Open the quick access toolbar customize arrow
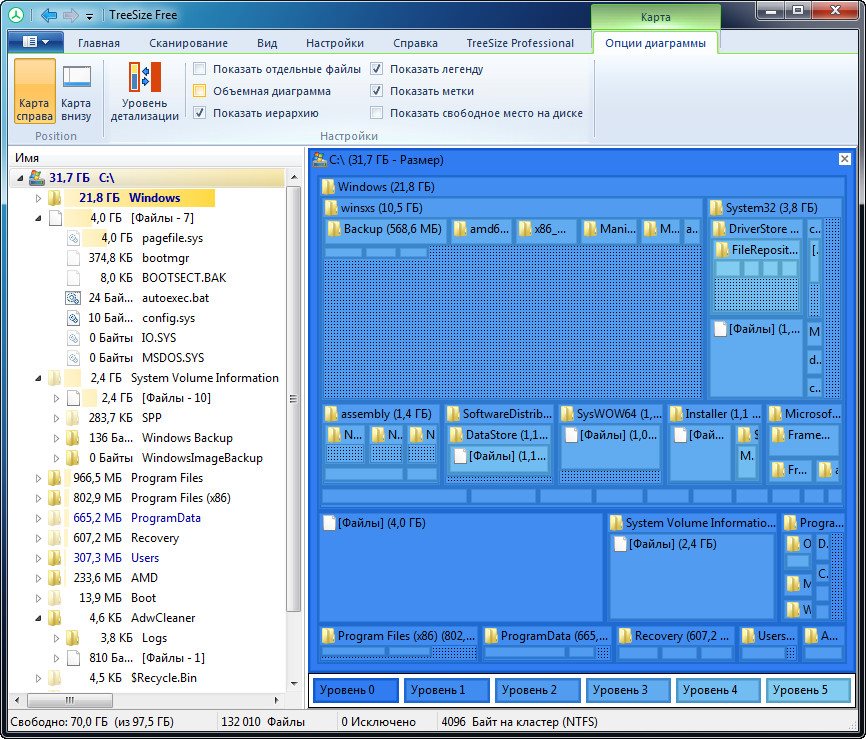 coord(89,17)
